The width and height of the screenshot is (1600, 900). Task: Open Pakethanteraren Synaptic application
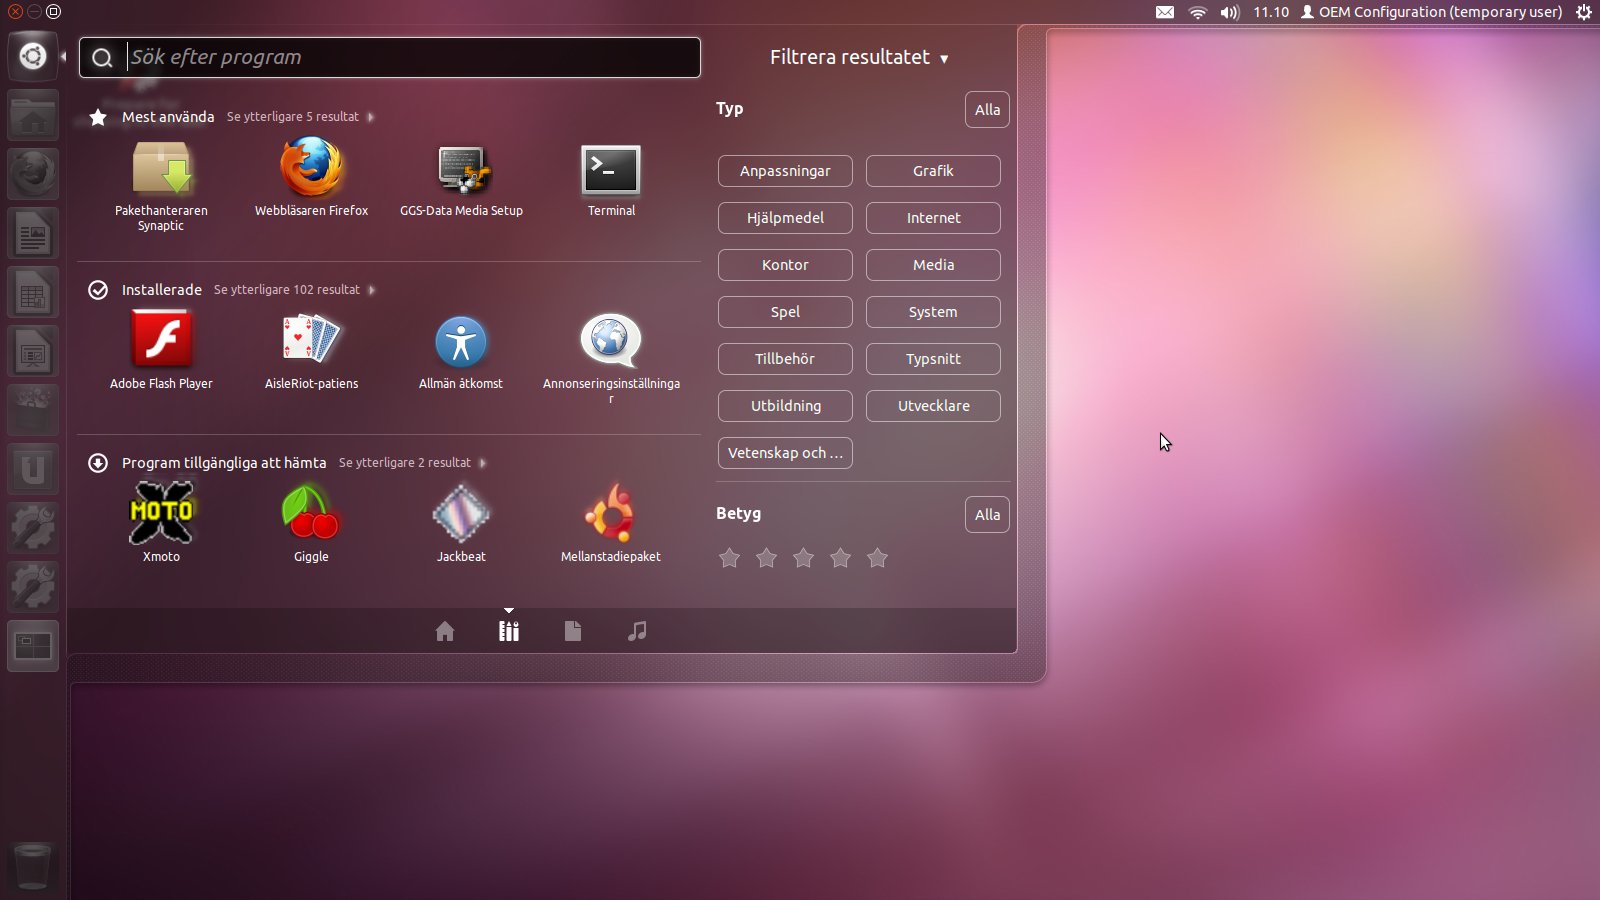(161, 186)
